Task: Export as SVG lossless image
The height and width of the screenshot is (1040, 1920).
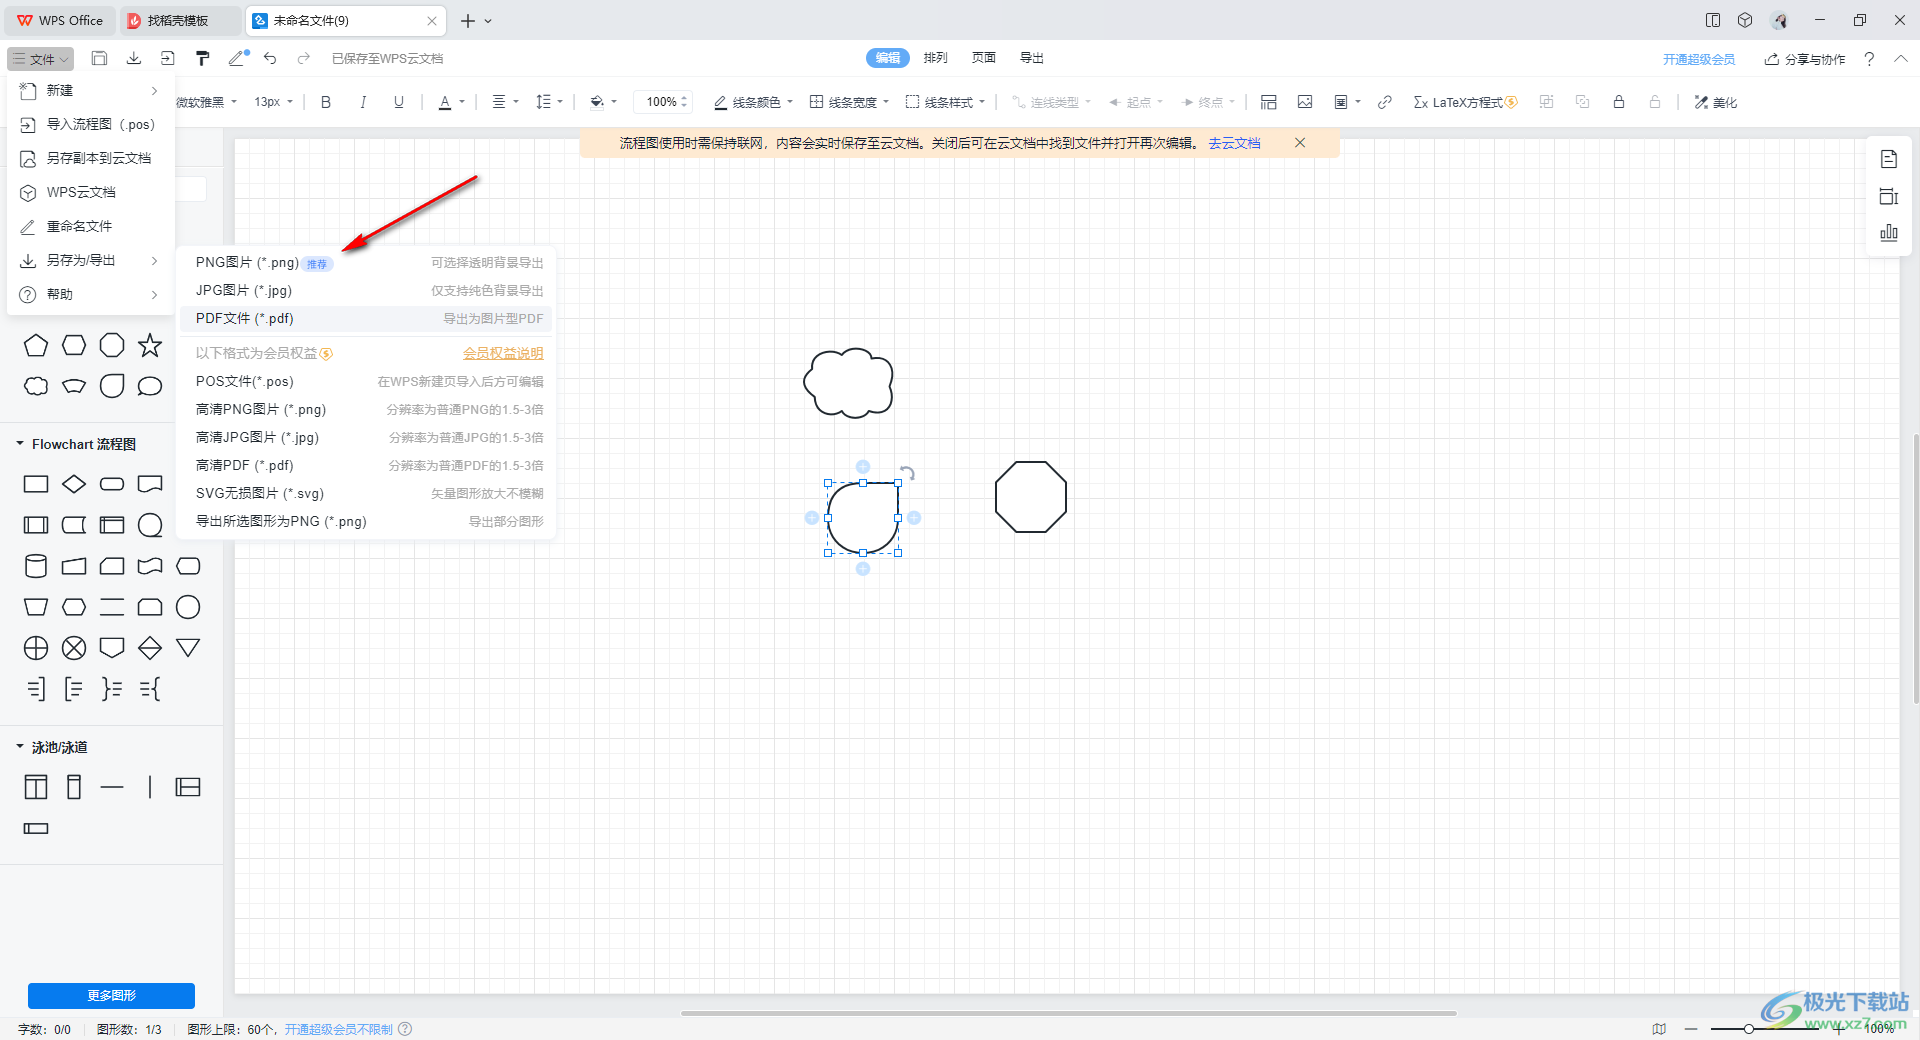Action: coord(366,493)
